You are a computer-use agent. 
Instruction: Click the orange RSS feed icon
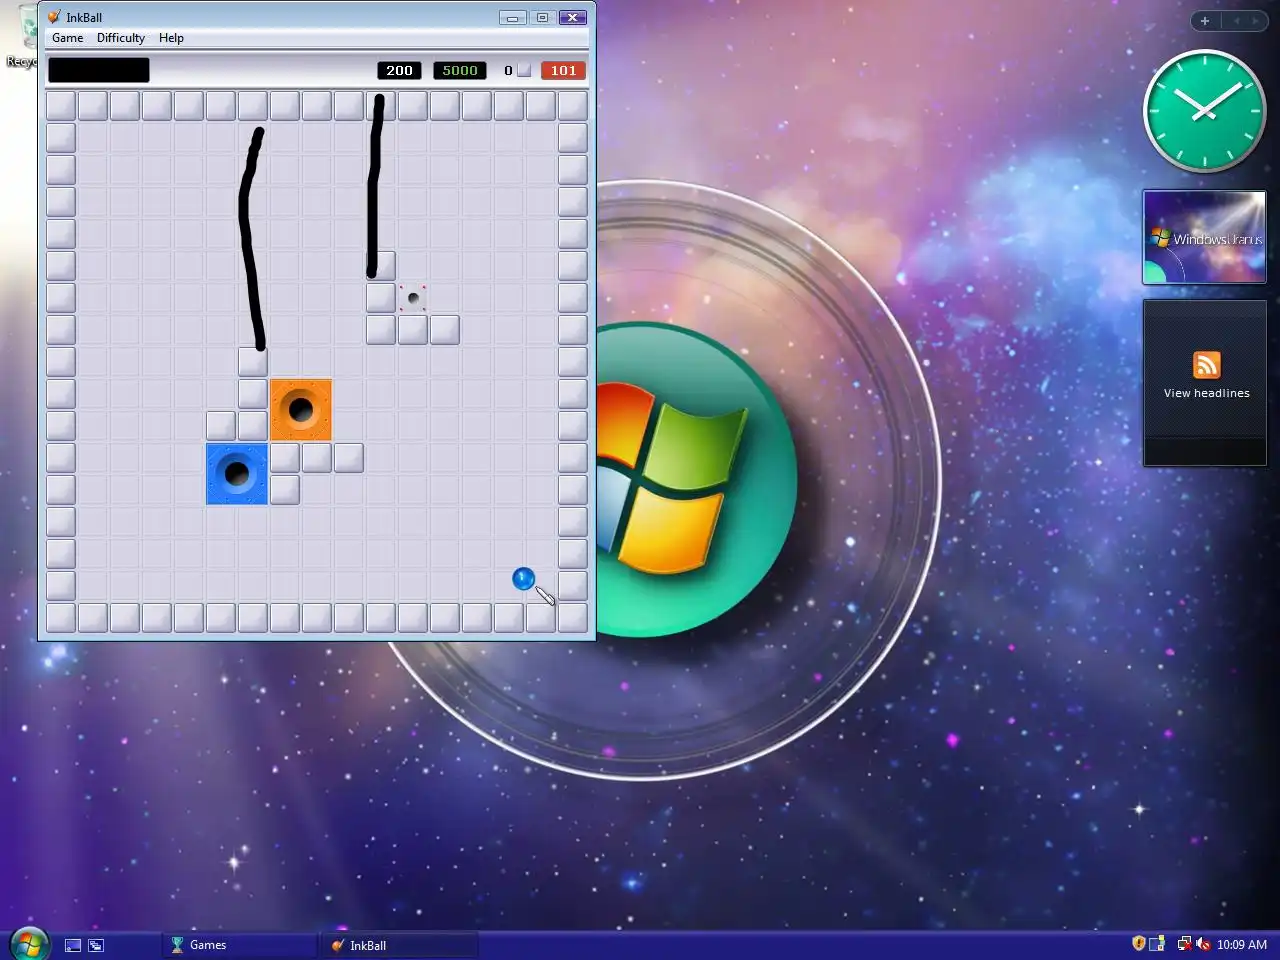1207,365
